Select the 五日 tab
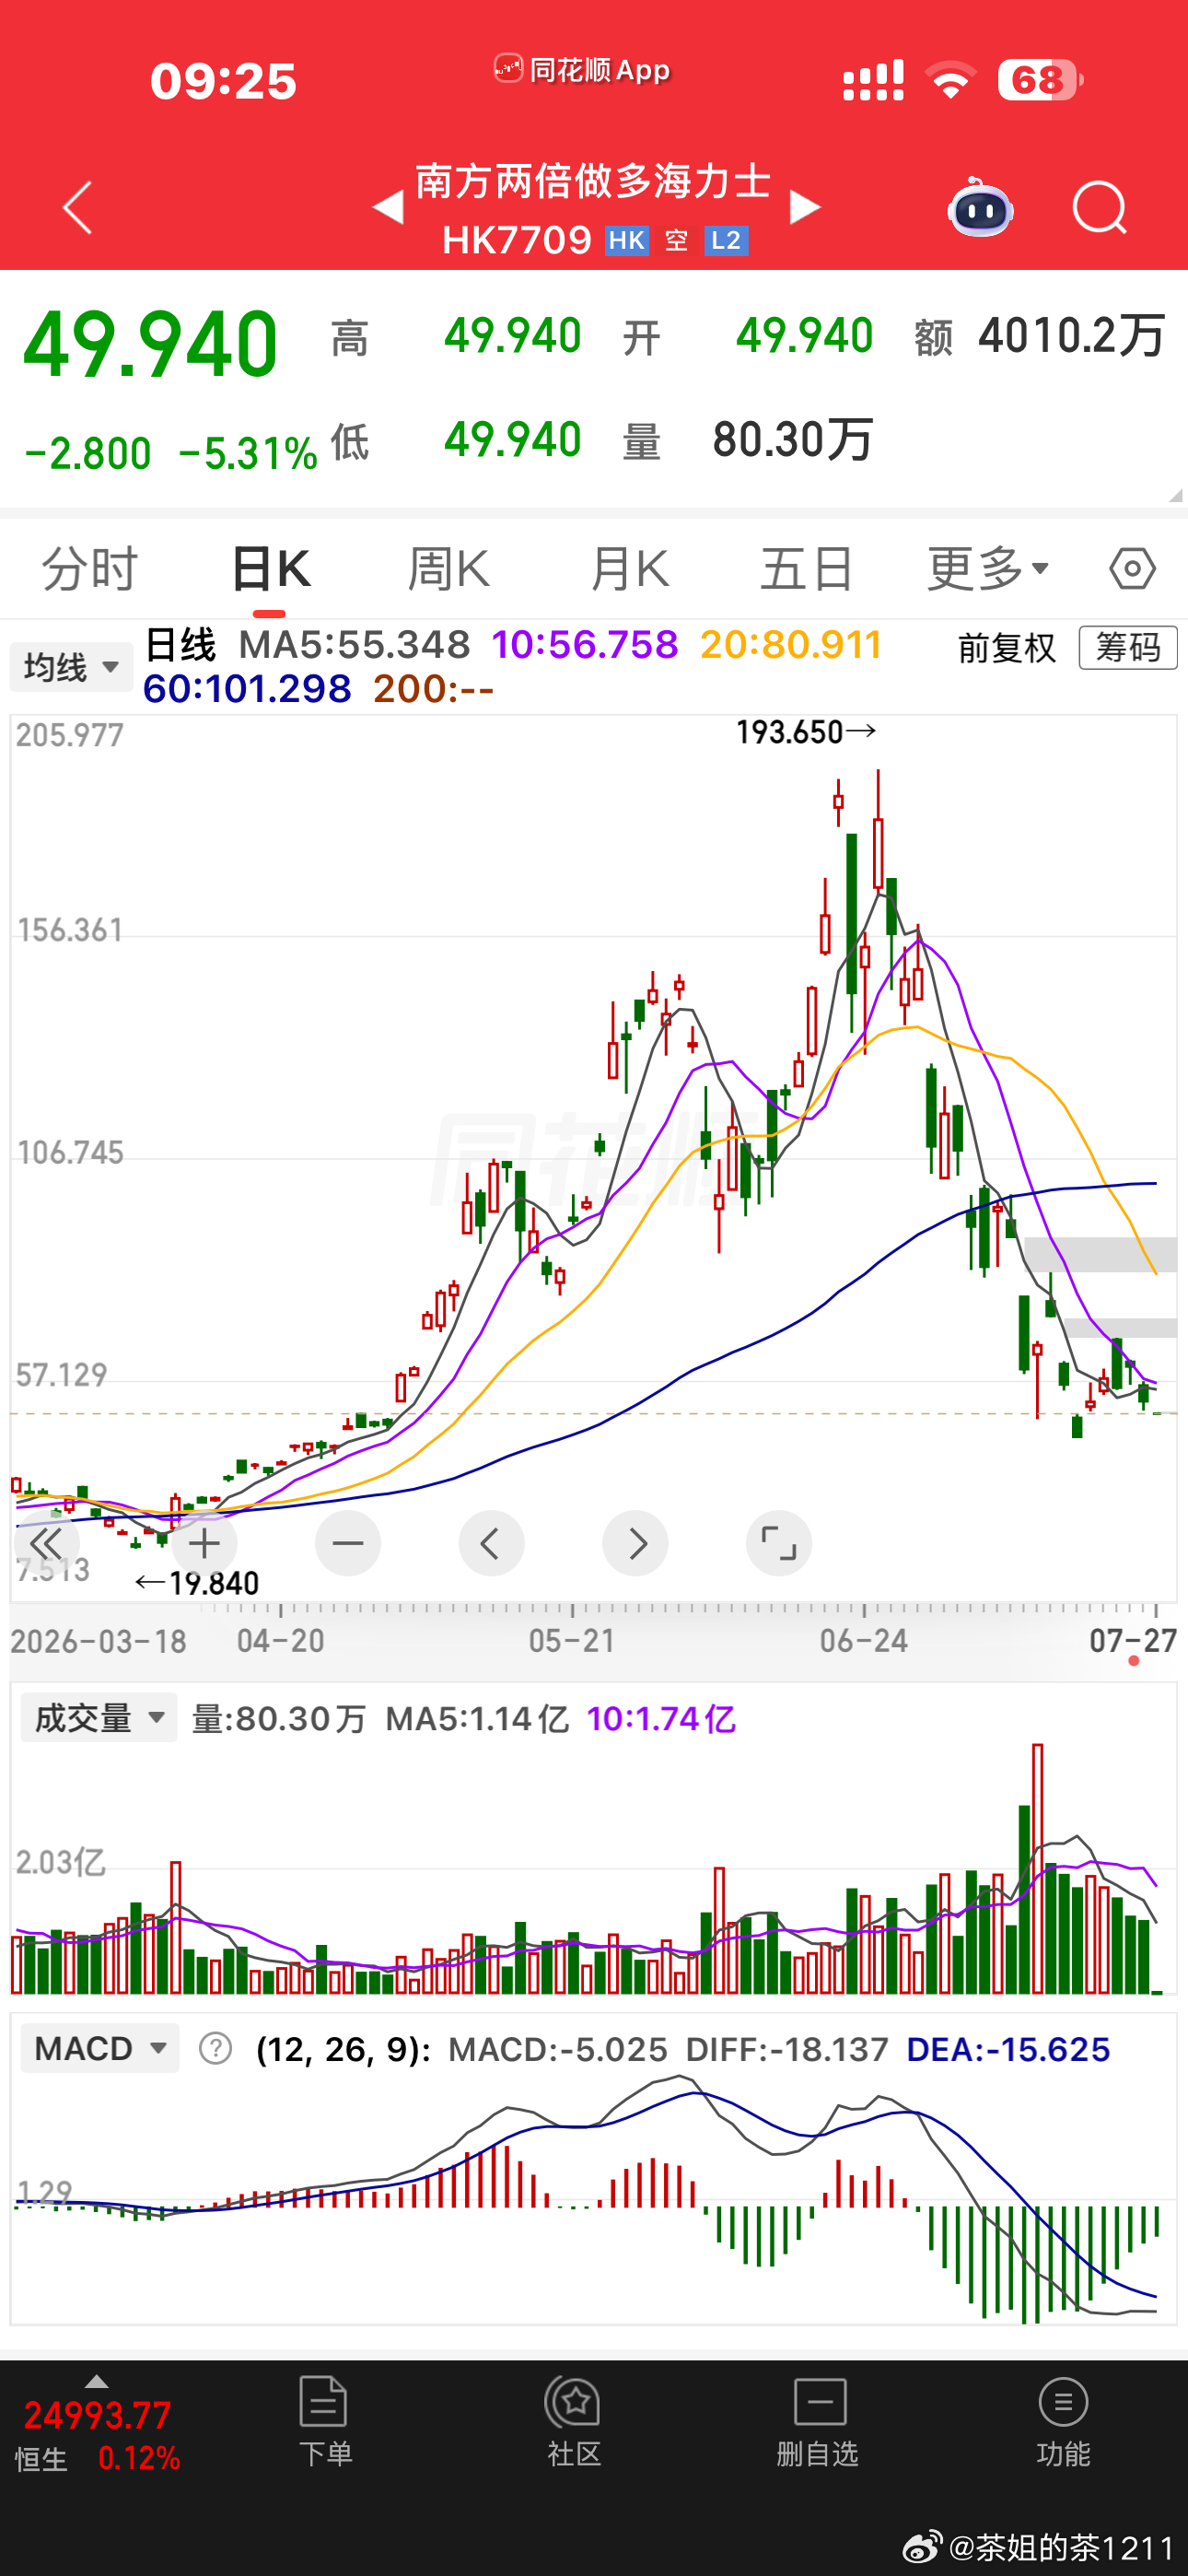This screenshot has height=2576, width=1188. pyautogui.click(x=806, y=569)
